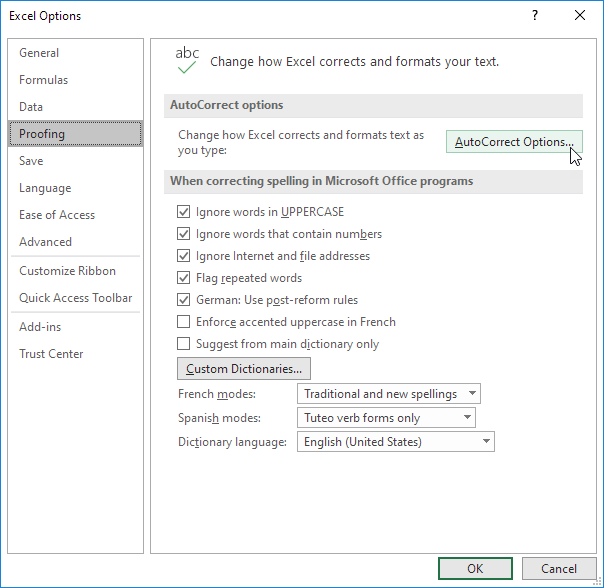Viewport: 604px width, 588px height.
Task: Open Ease of Access settings
Action: (75, 215)
